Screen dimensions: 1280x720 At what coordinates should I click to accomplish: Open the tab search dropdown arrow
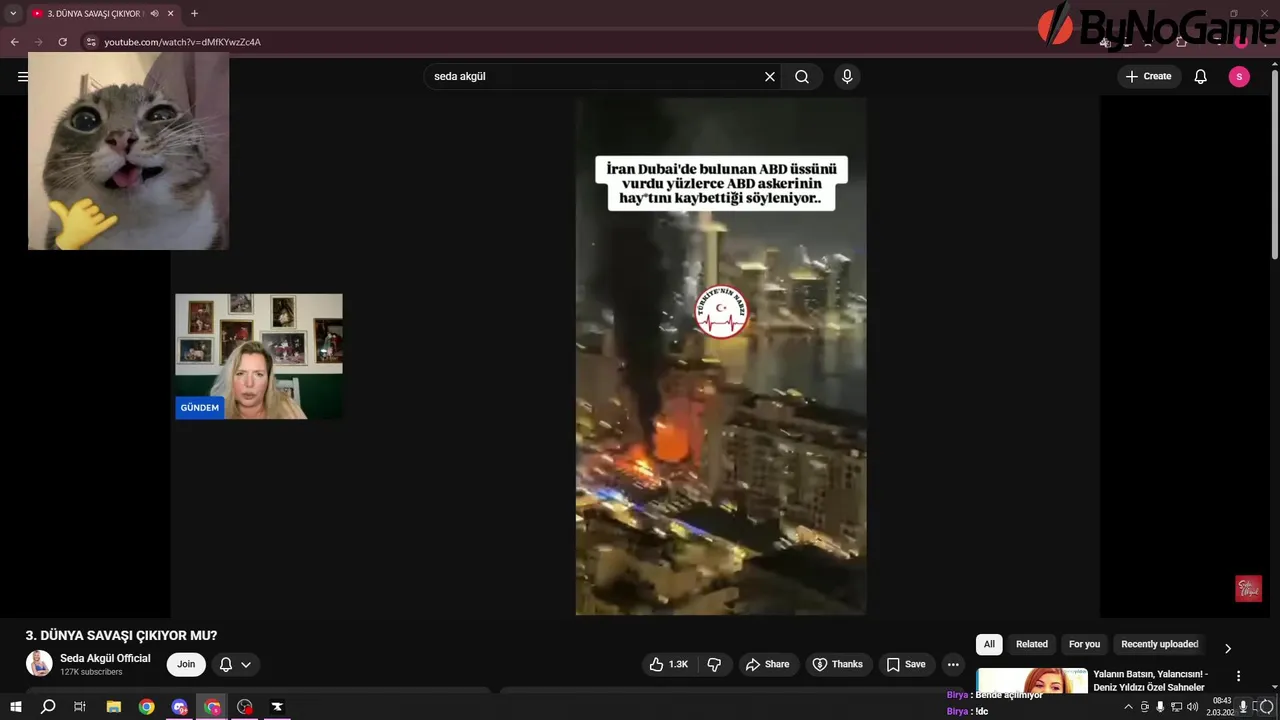pyautogui.click(x=13, y=13)
